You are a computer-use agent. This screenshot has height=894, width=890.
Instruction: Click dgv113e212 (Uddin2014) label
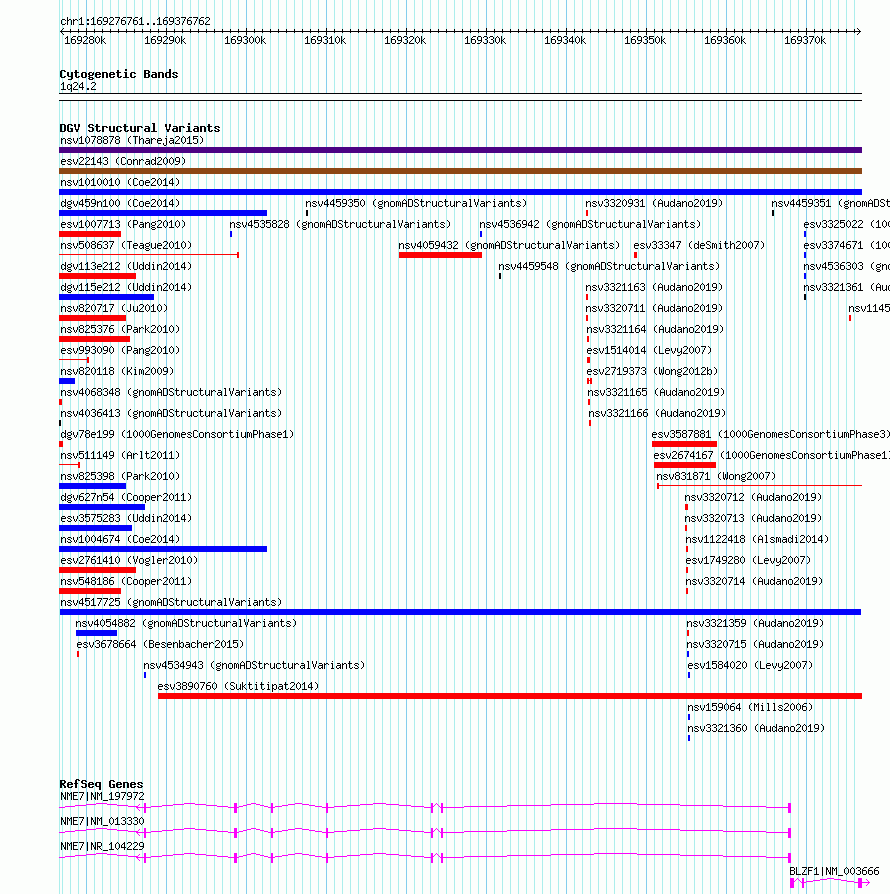126,267
